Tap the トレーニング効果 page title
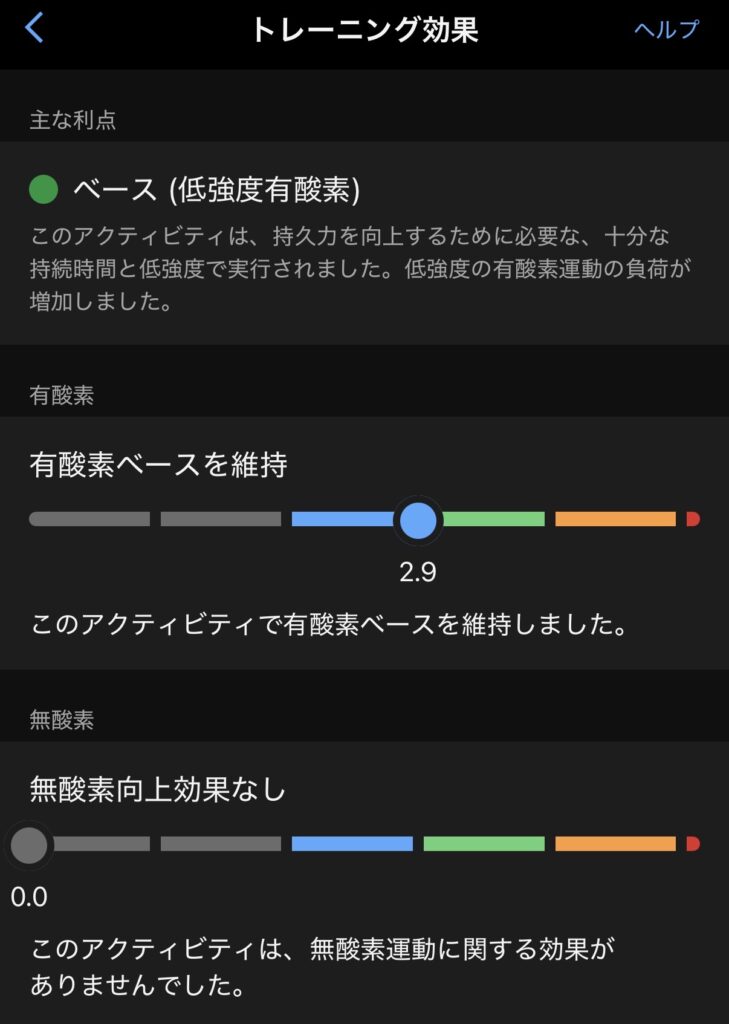729x1024 pixels. click(x=364, y=29)
